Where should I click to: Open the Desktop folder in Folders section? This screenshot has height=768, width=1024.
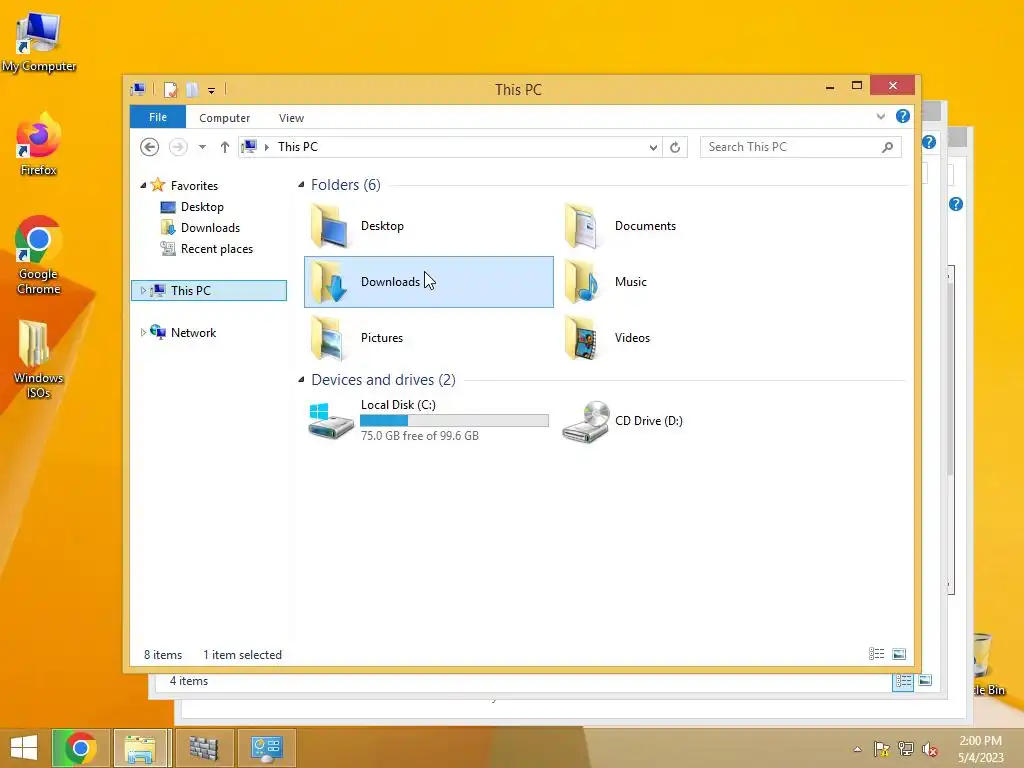tap(428, 226)
